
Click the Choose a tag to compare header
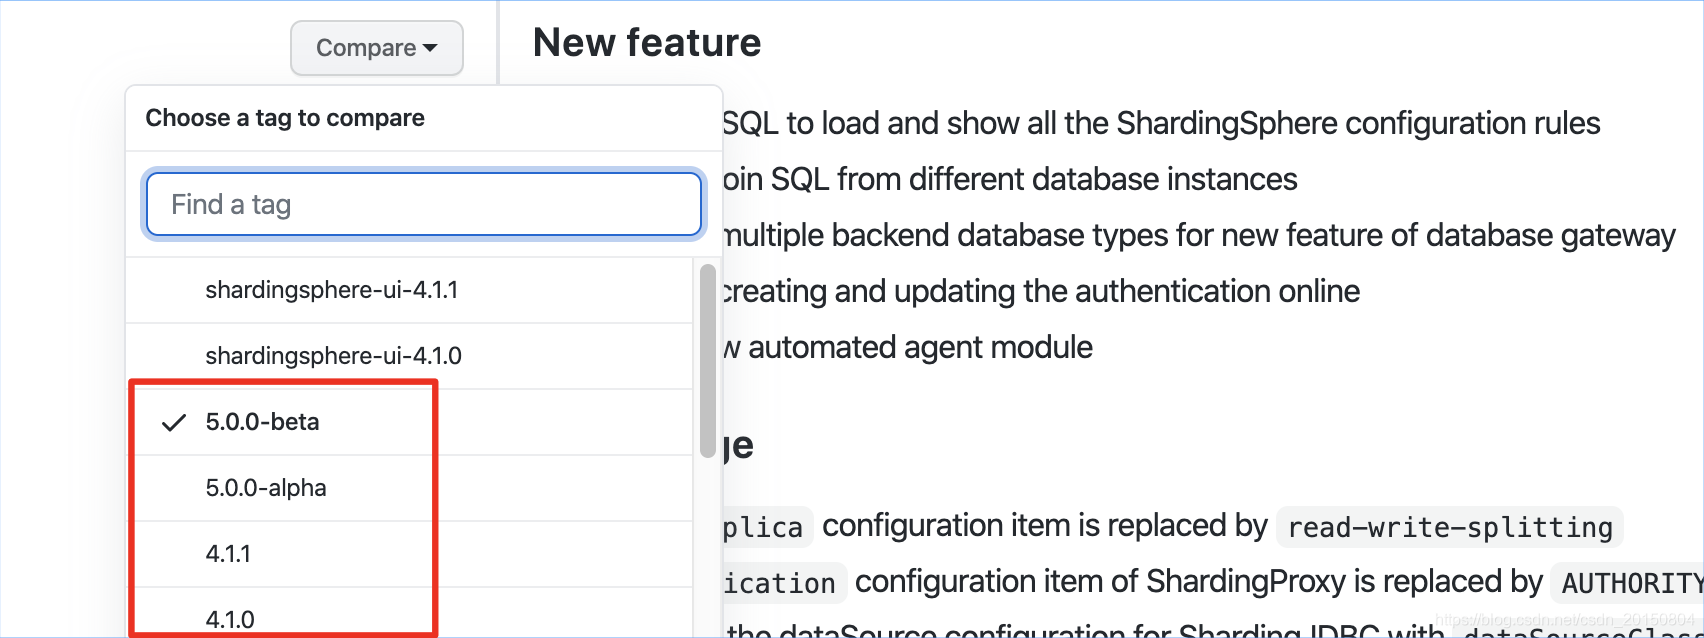(x=285, y=118)
